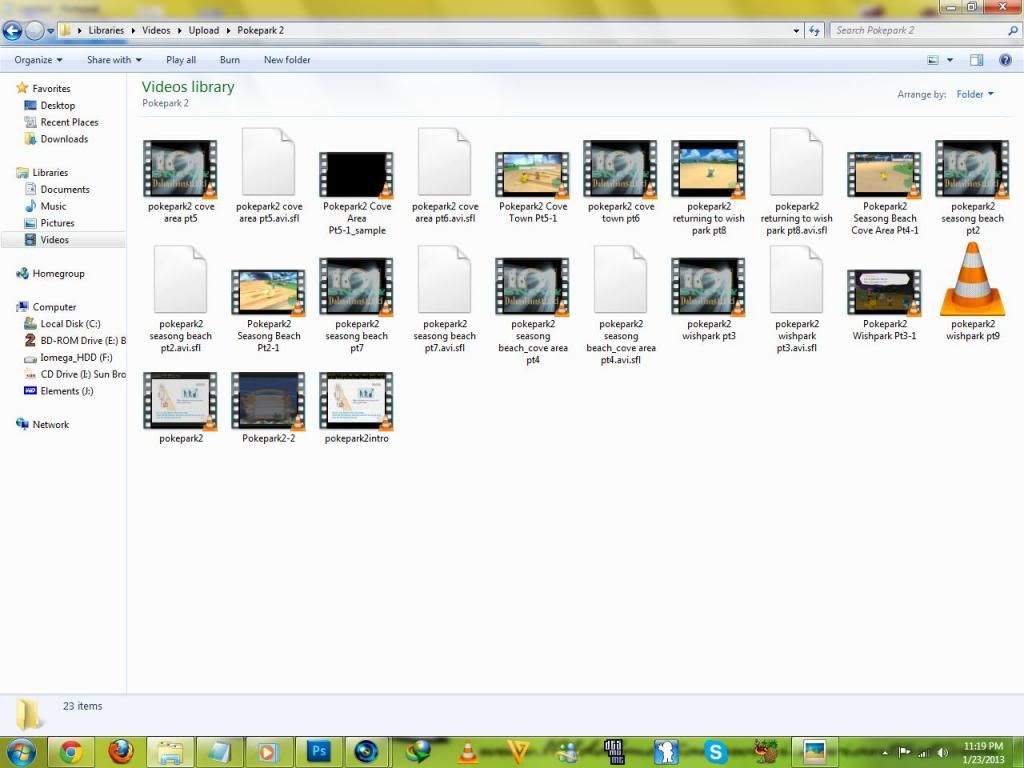Select the pokepark2 cove town pt6 video
Screen dimensions: 1024x768
(x=620, y=182)
